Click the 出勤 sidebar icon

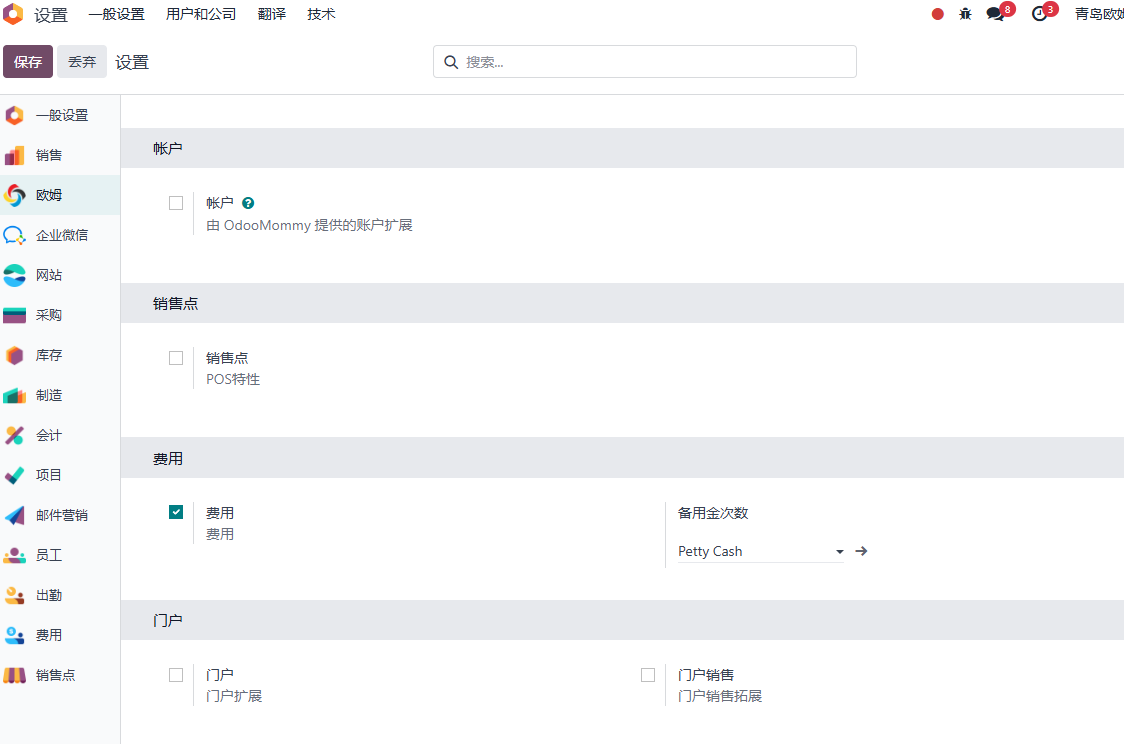click(x=14, y=595)
